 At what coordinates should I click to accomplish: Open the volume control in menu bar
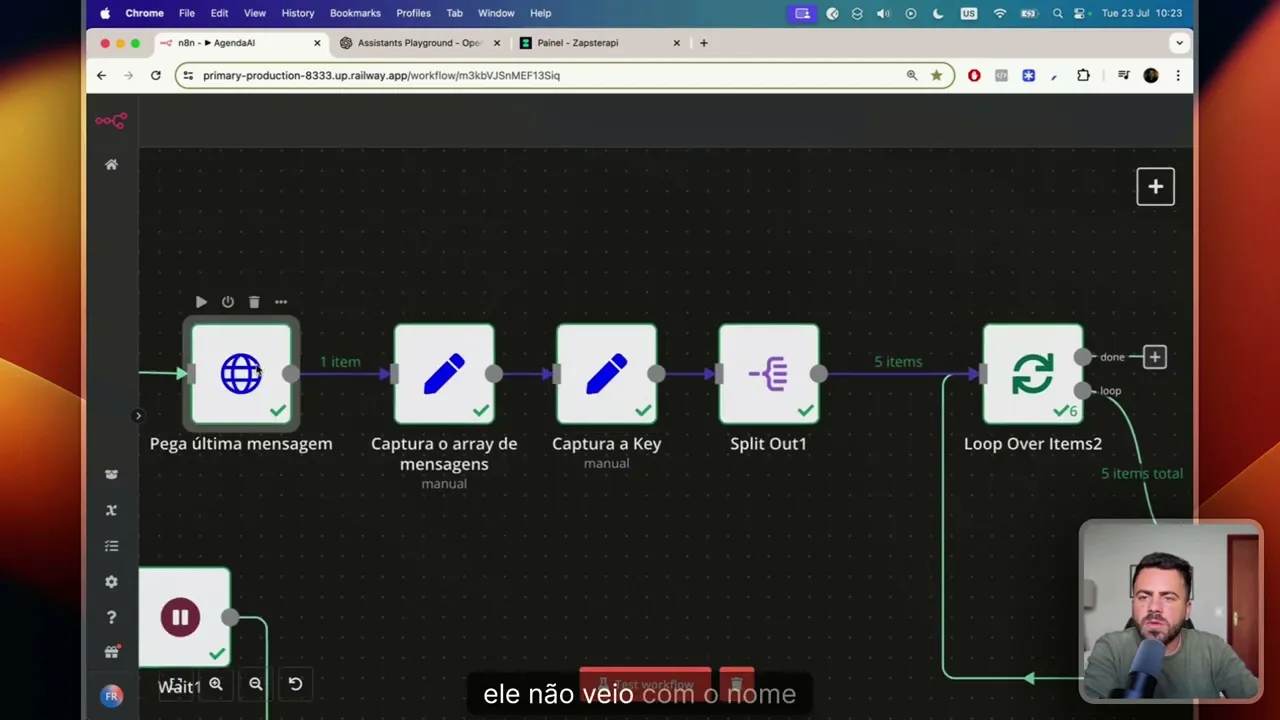coord(883,13)
